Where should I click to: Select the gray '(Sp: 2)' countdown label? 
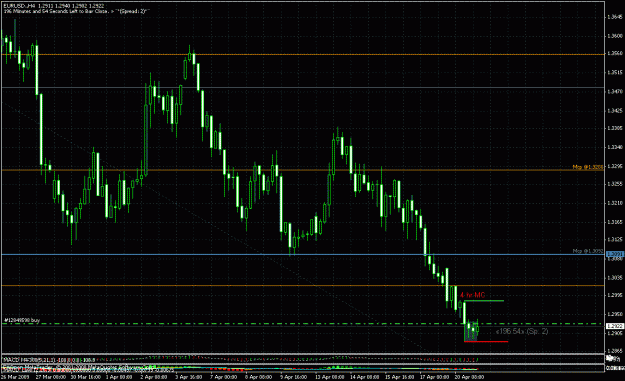tap(522, 331)
